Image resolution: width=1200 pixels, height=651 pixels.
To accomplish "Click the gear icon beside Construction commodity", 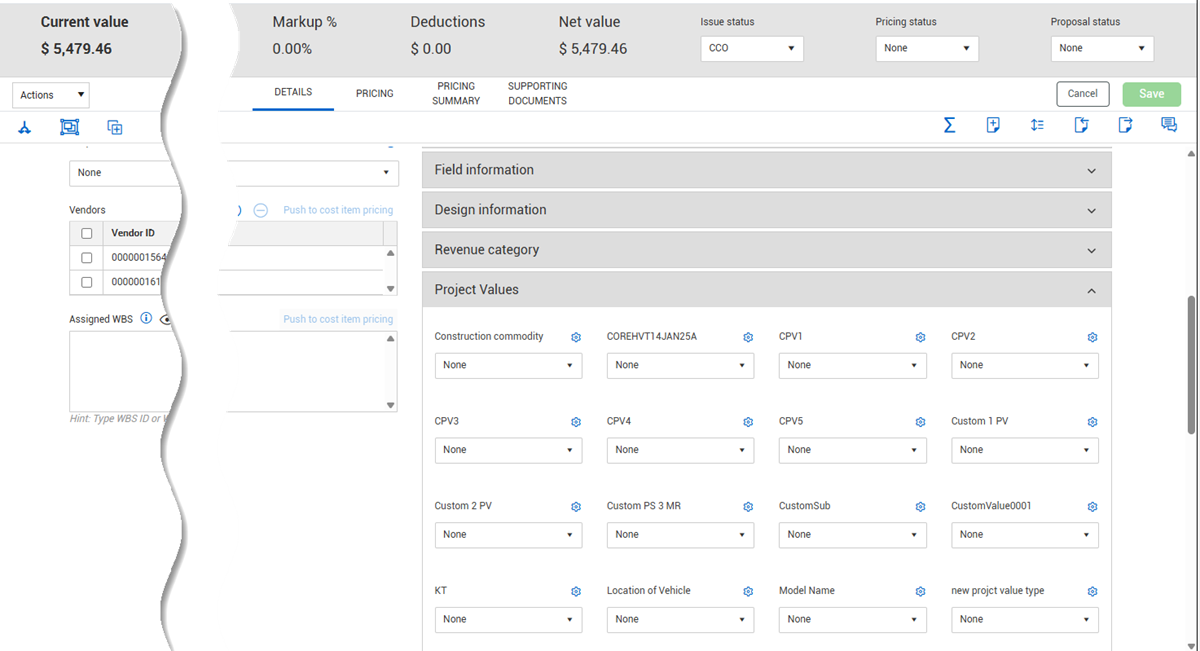I will coord(576,338).
